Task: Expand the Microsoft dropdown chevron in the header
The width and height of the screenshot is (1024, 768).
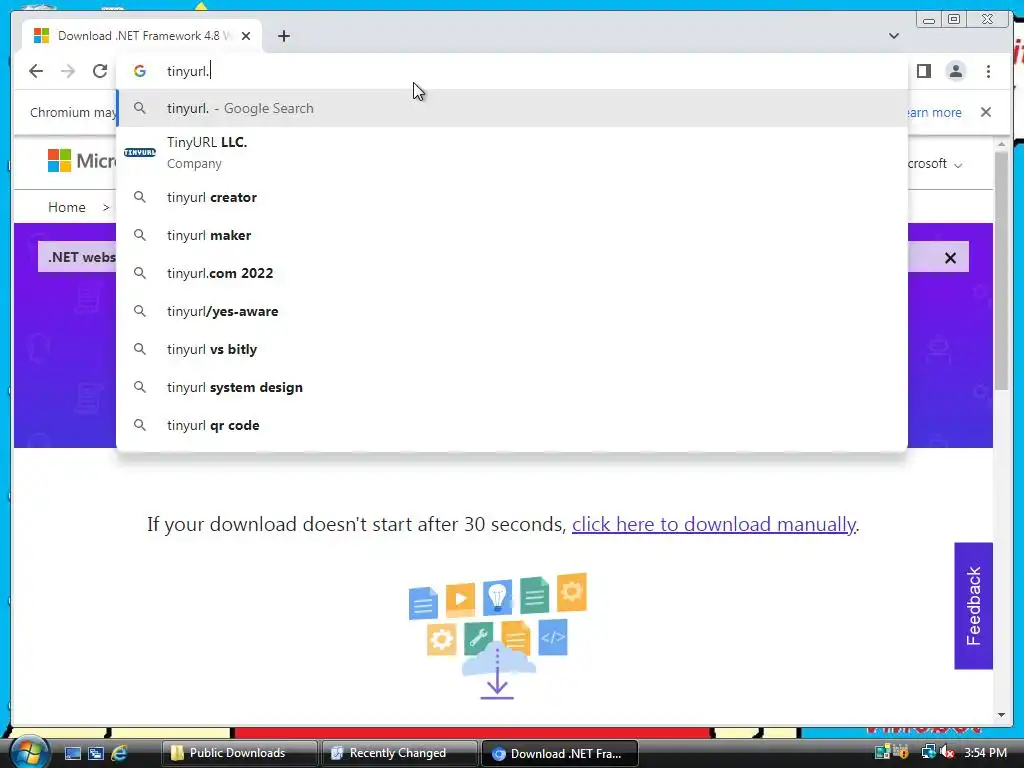Action: pos(958,165)
